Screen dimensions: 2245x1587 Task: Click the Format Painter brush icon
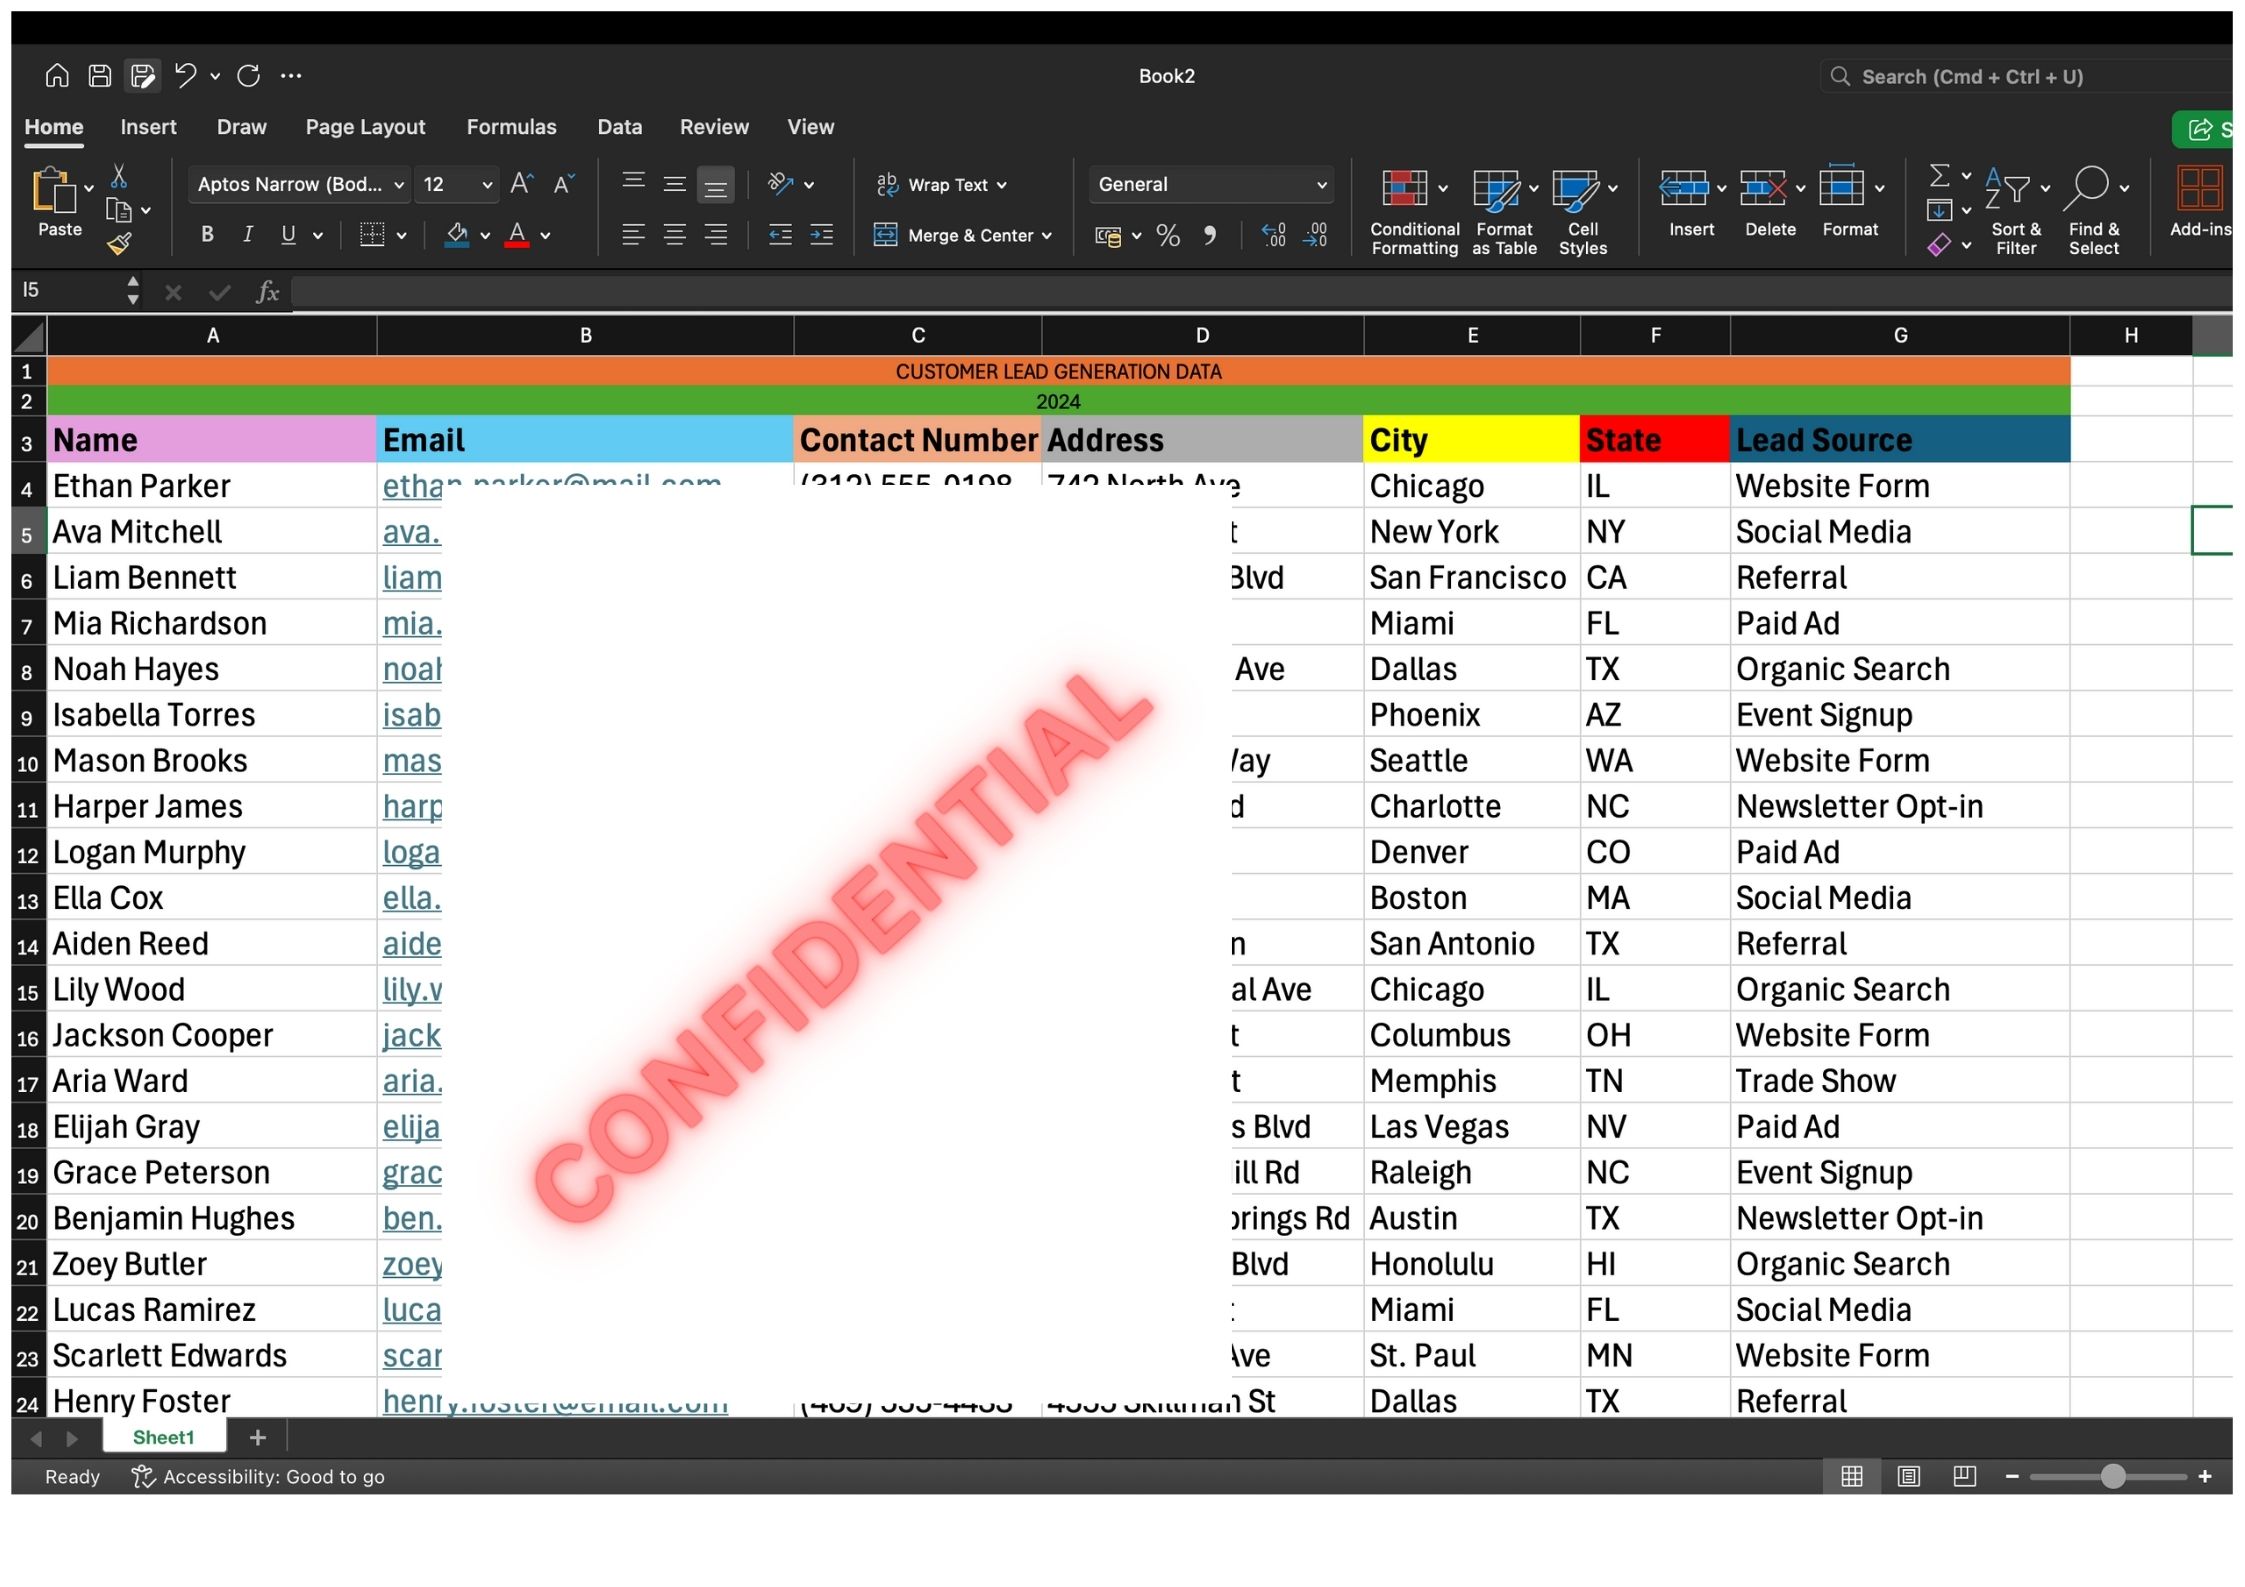click(x=119, y=243)
